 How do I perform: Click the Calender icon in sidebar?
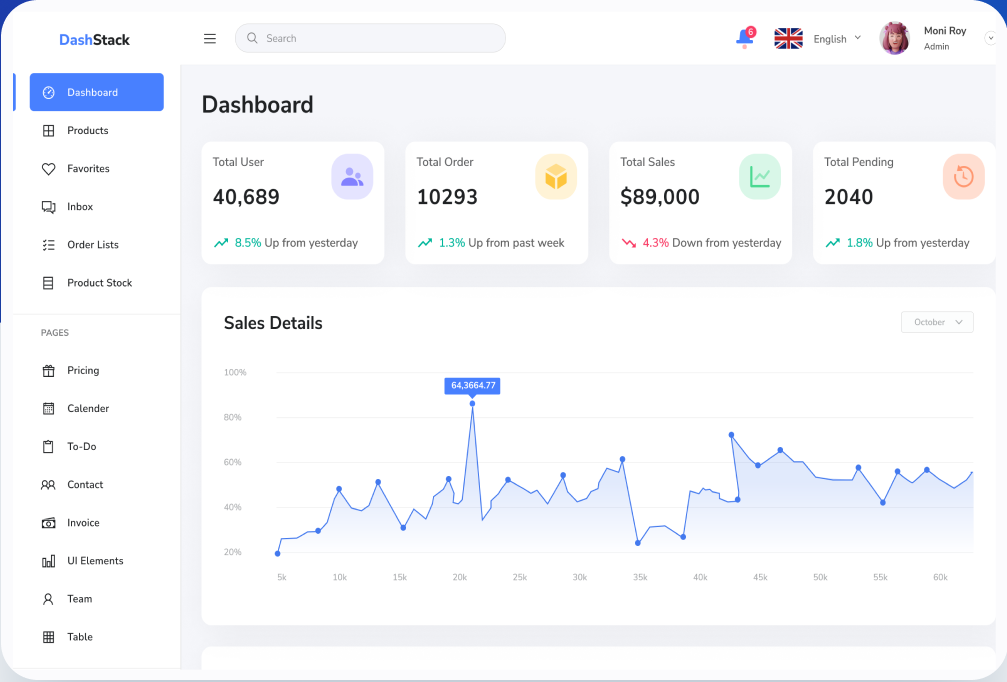48,409
